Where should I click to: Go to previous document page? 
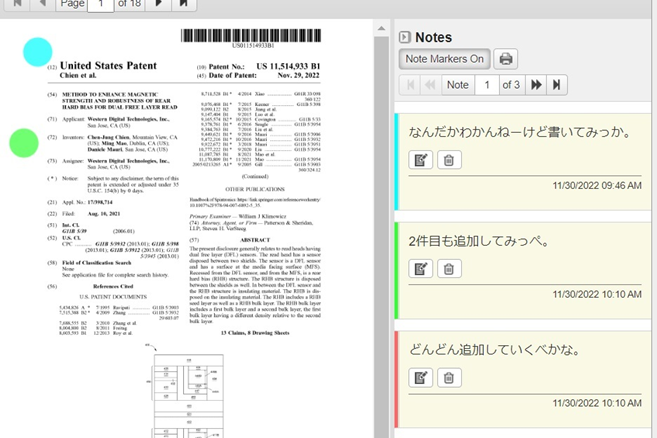click(x=42, y=3)
